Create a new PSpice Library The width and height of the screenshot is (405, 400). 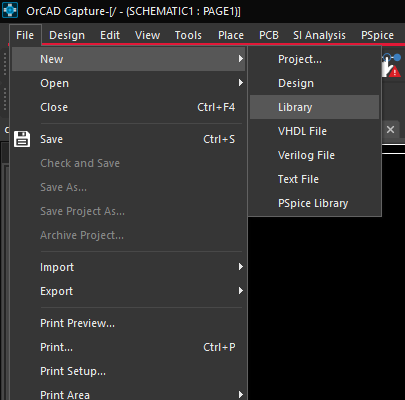[314, 203]
